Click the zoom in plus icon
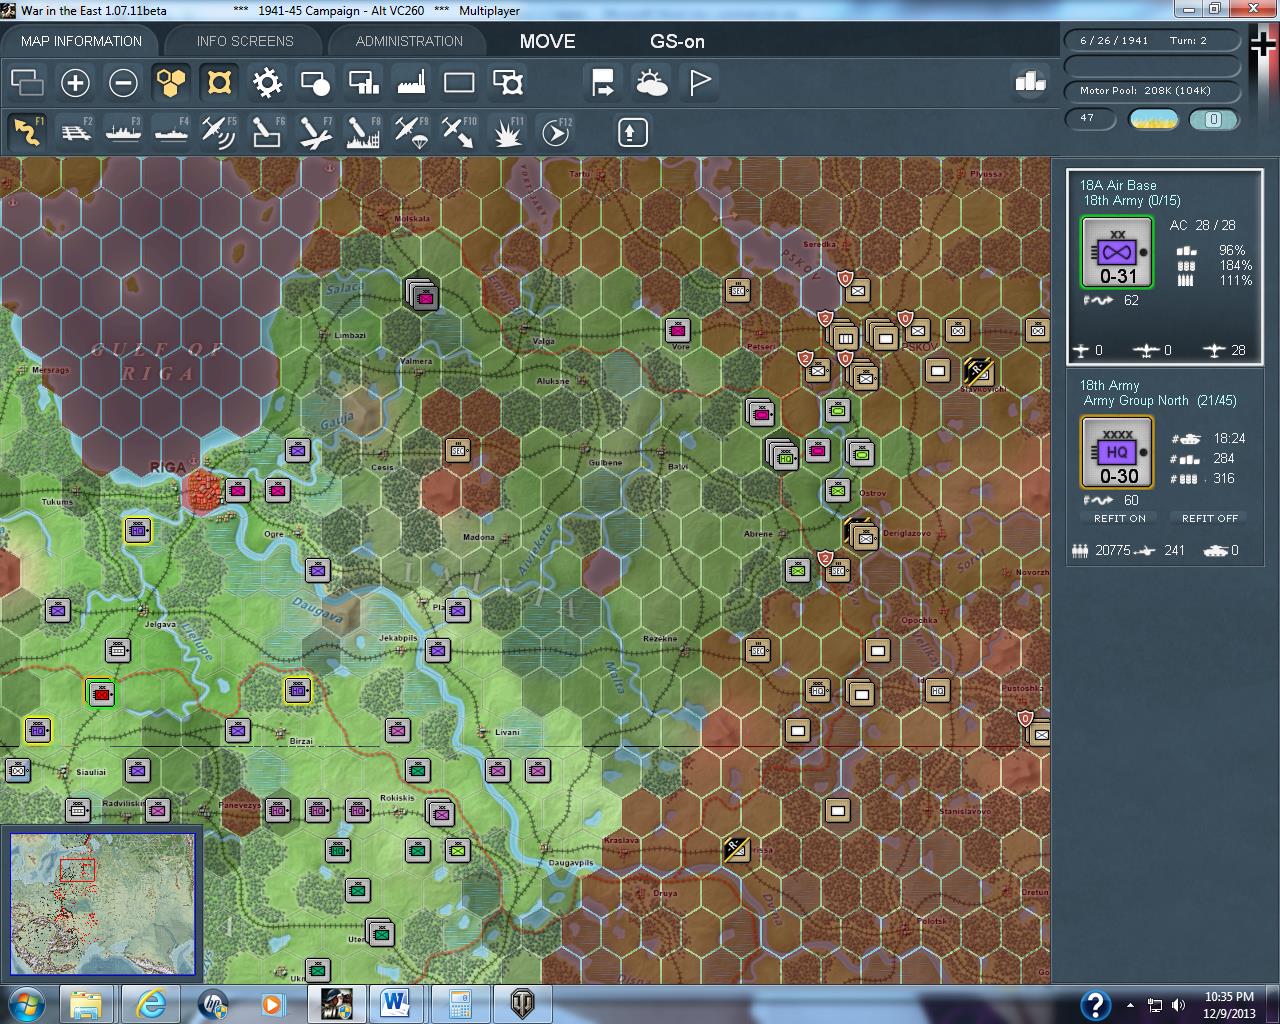1280x1024 pixels. click(x=75, y=82)
